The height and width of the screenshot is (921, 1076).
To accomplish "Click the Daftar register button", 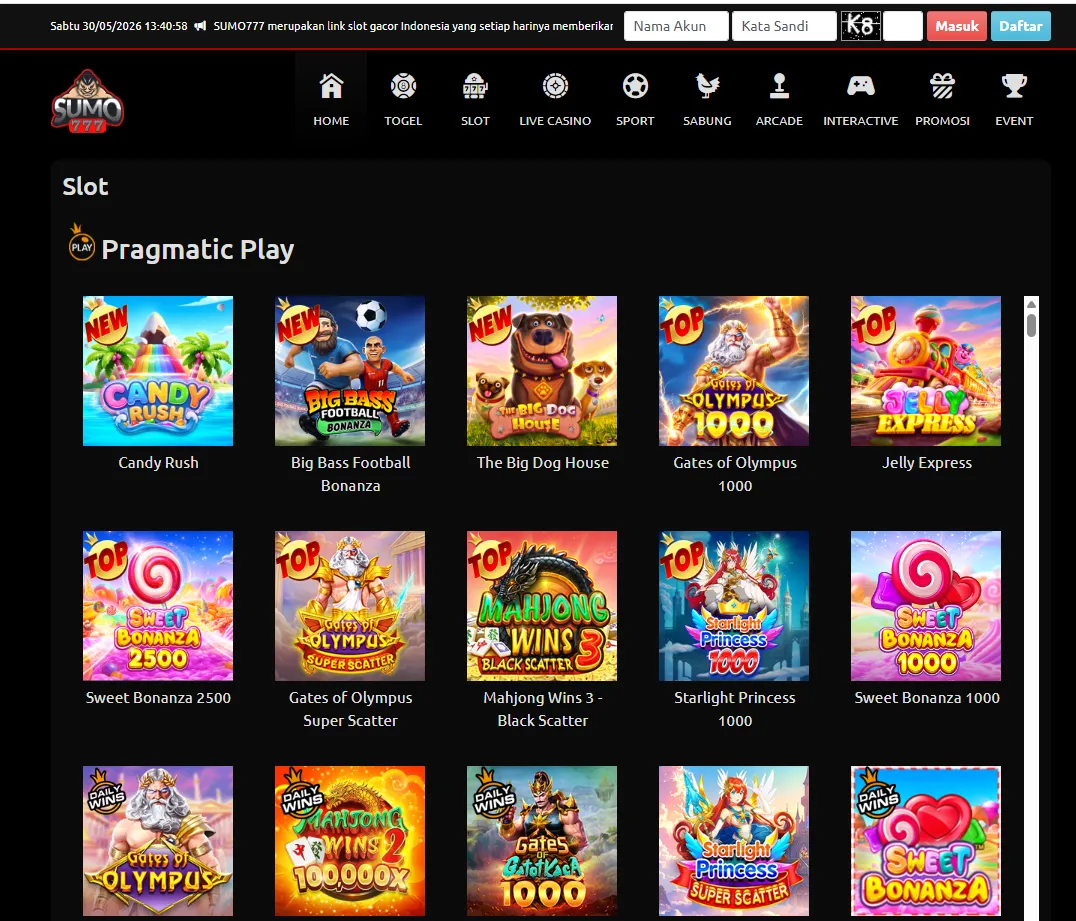I will 1020,26.
